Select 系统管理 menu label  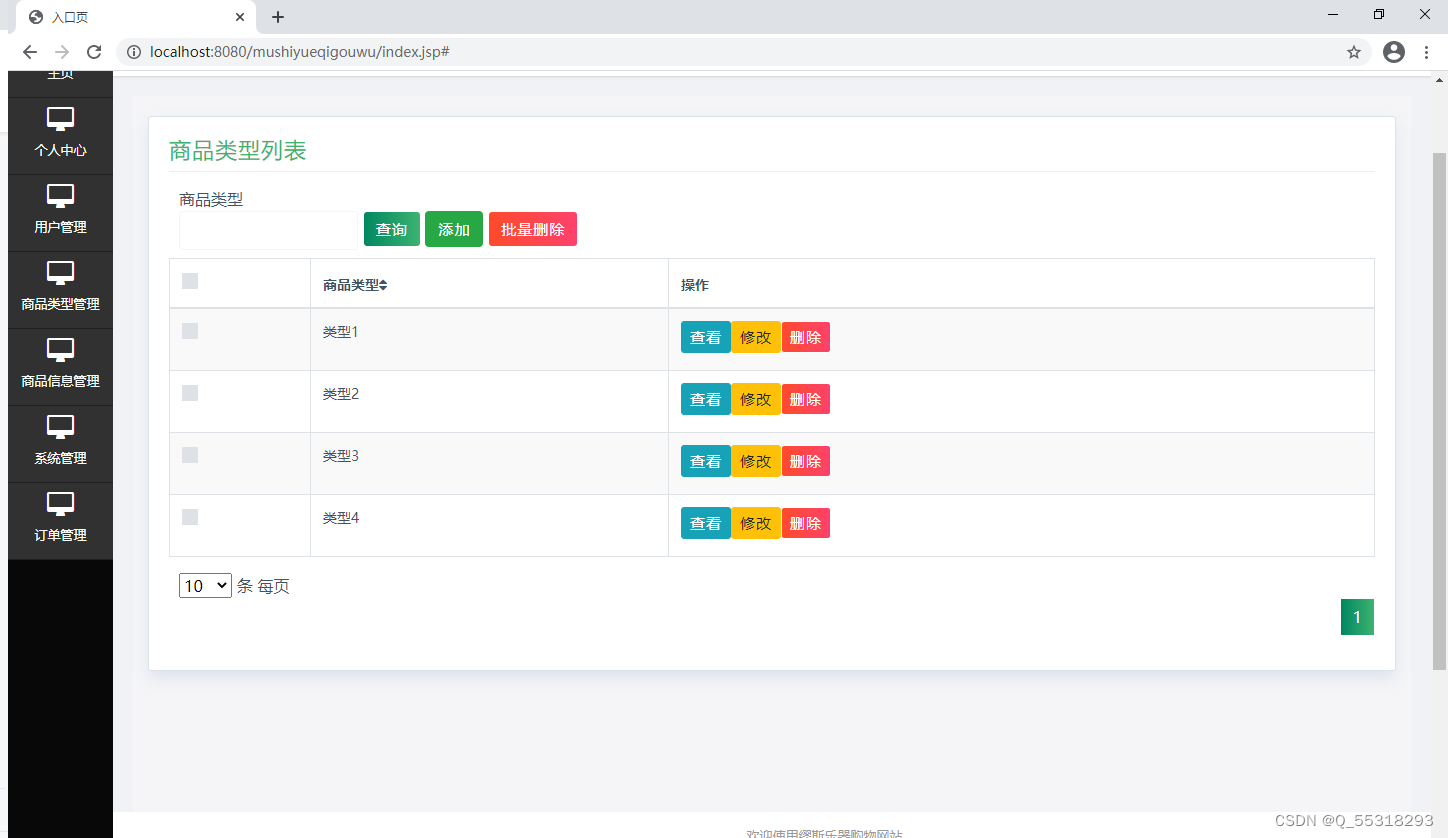60,458
